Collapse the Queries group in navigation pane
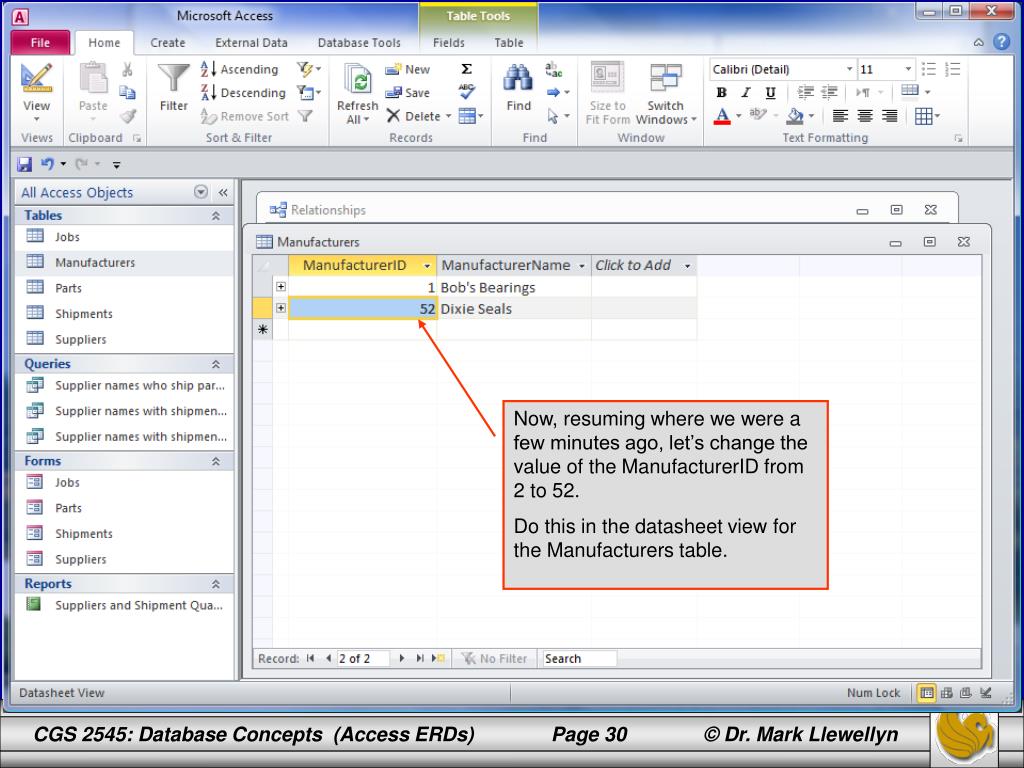Screen dimensions: 1024x768 (216, 364)
